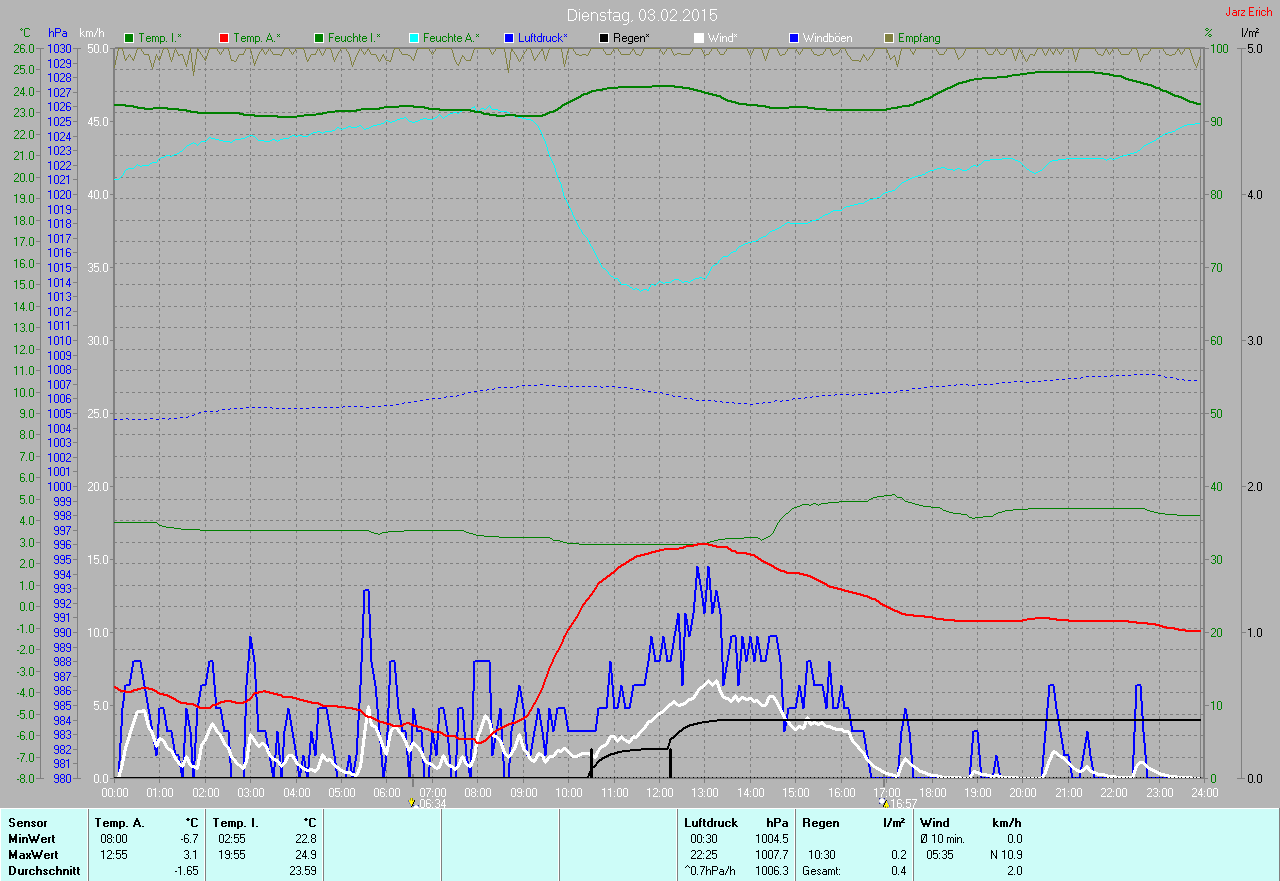Click the Regen column header in table

820,823
